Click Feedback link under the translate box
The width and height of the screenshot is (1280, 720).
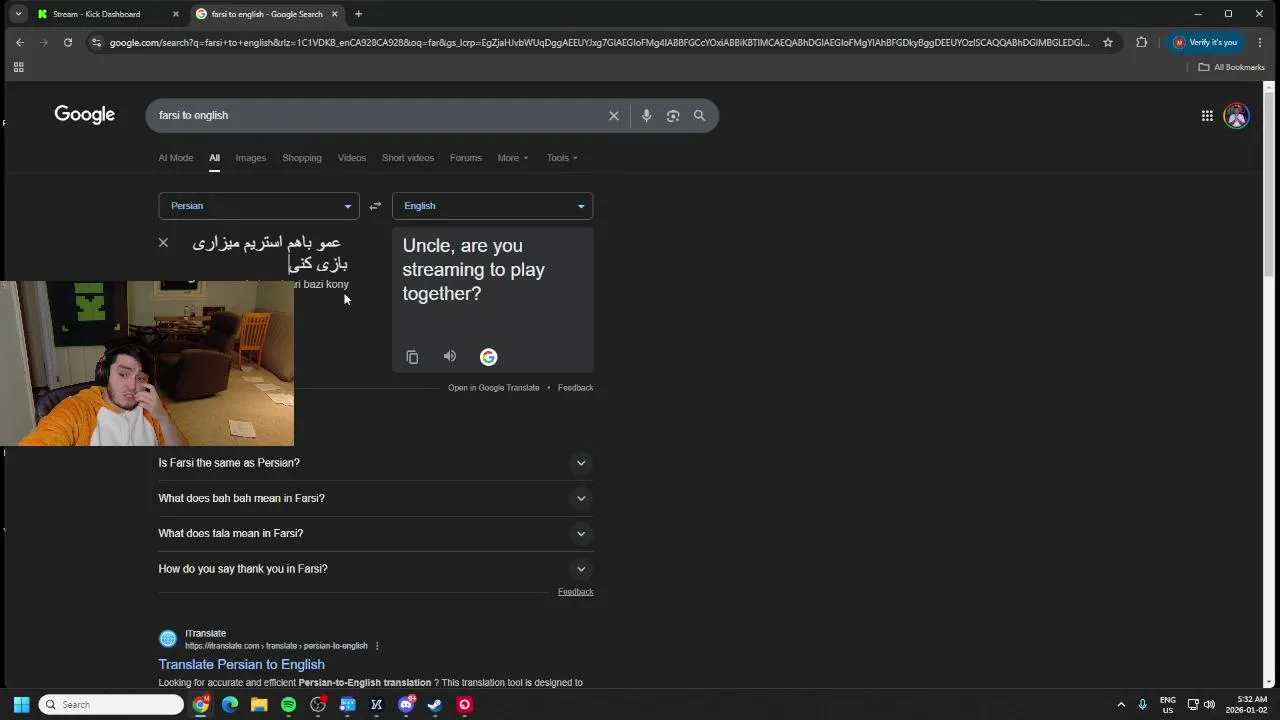[575, 388]
